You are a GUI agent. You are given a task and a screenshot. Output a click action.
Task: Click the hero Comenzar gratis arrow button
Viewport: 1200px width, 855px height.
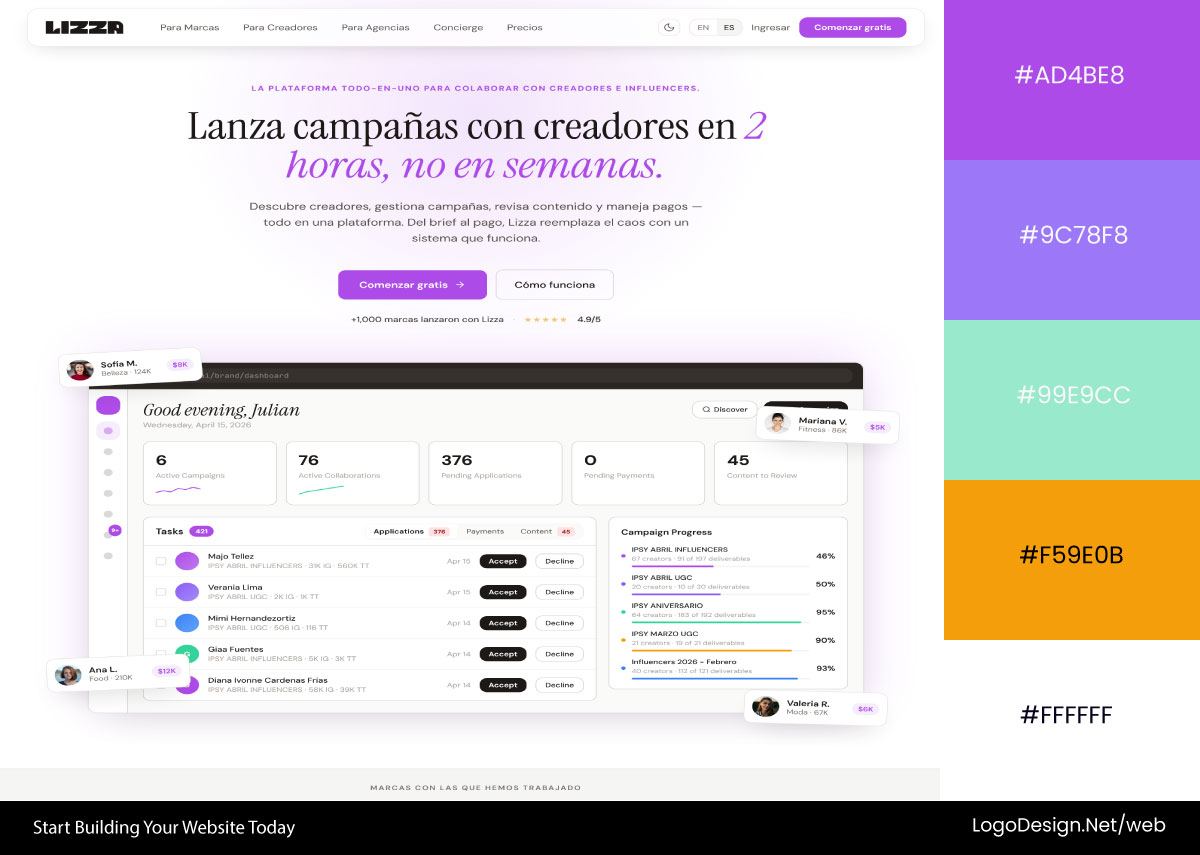pos(412,284)
